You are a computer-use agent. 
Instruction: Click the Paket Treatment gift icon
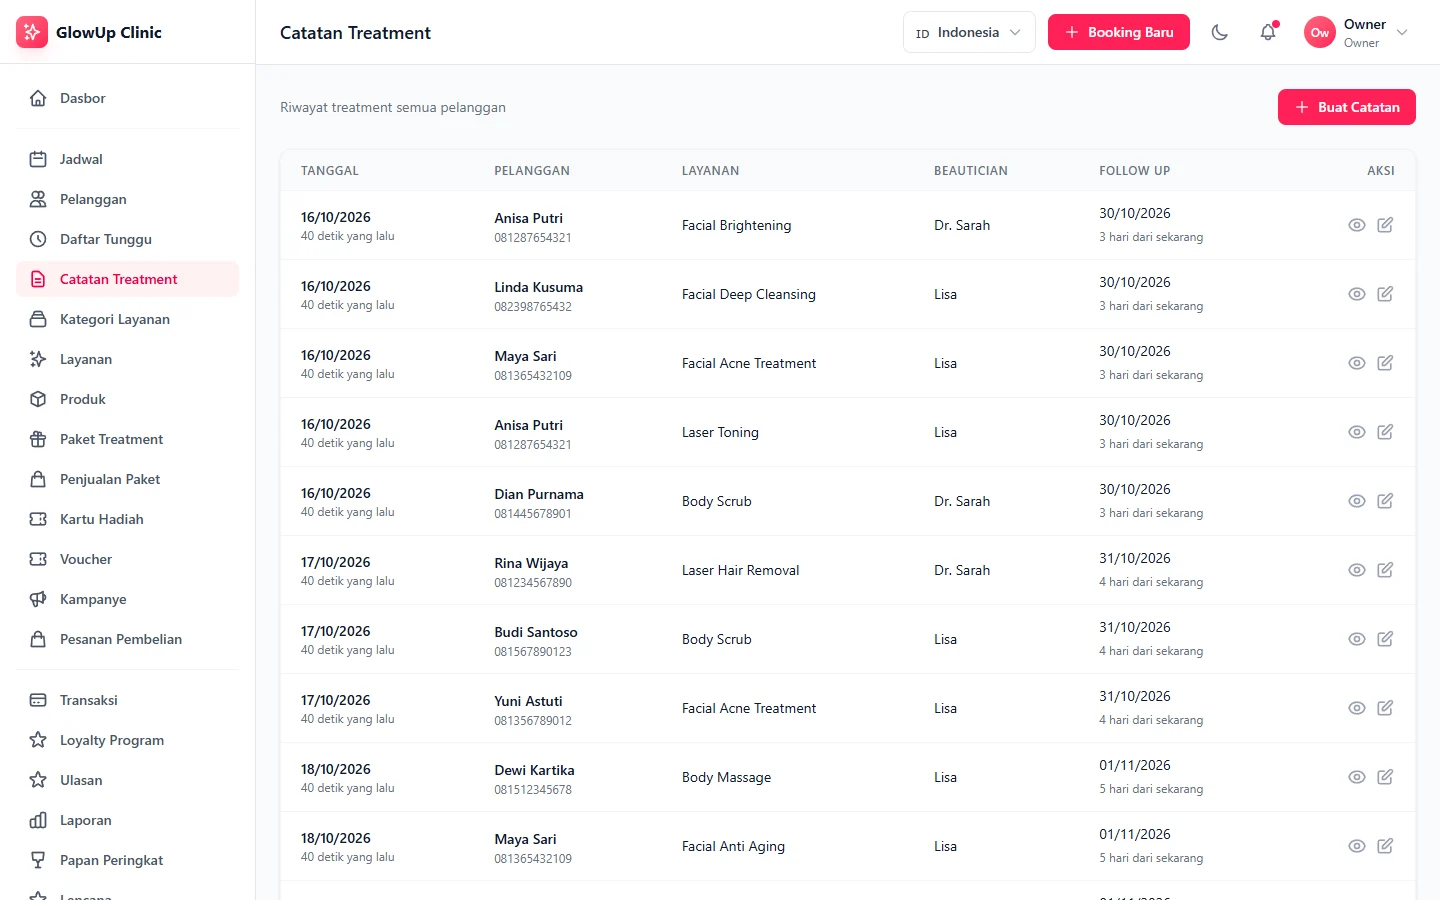38,439
